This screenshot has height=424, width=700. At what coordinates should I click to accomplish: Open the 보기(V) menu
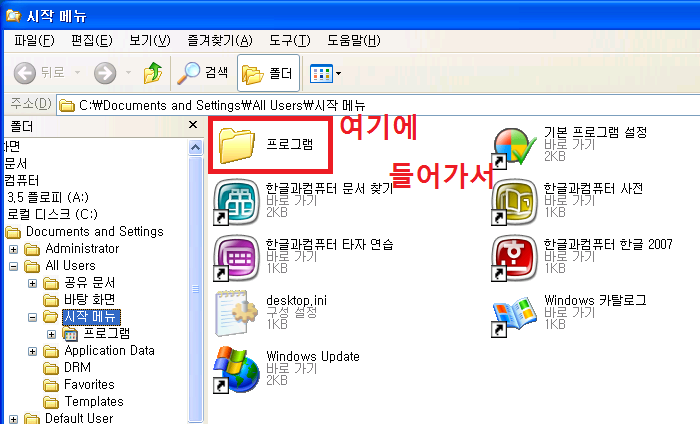[x=150, y=41]
